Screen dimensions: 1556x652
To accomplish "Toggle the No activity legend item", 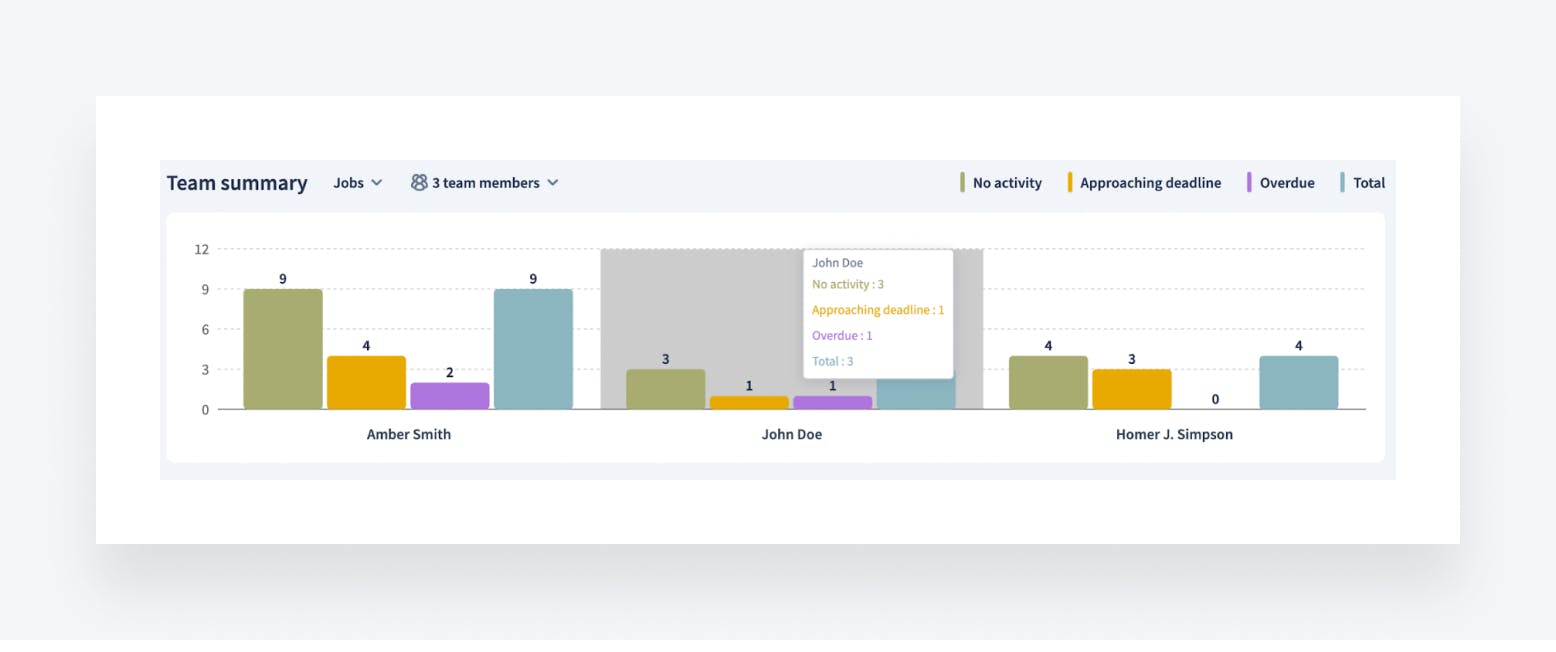I will (x=1006, y=183).
